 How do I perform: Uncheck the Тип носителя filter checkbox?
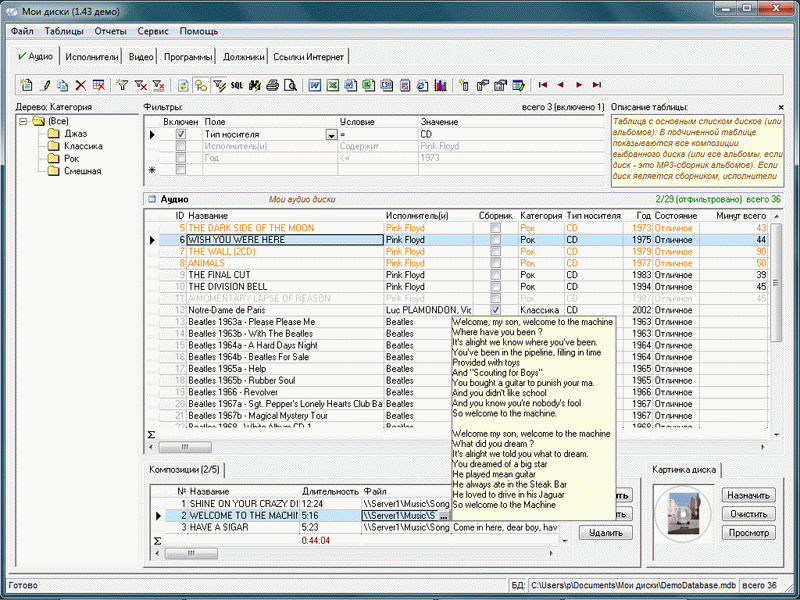tap(181, 134)
